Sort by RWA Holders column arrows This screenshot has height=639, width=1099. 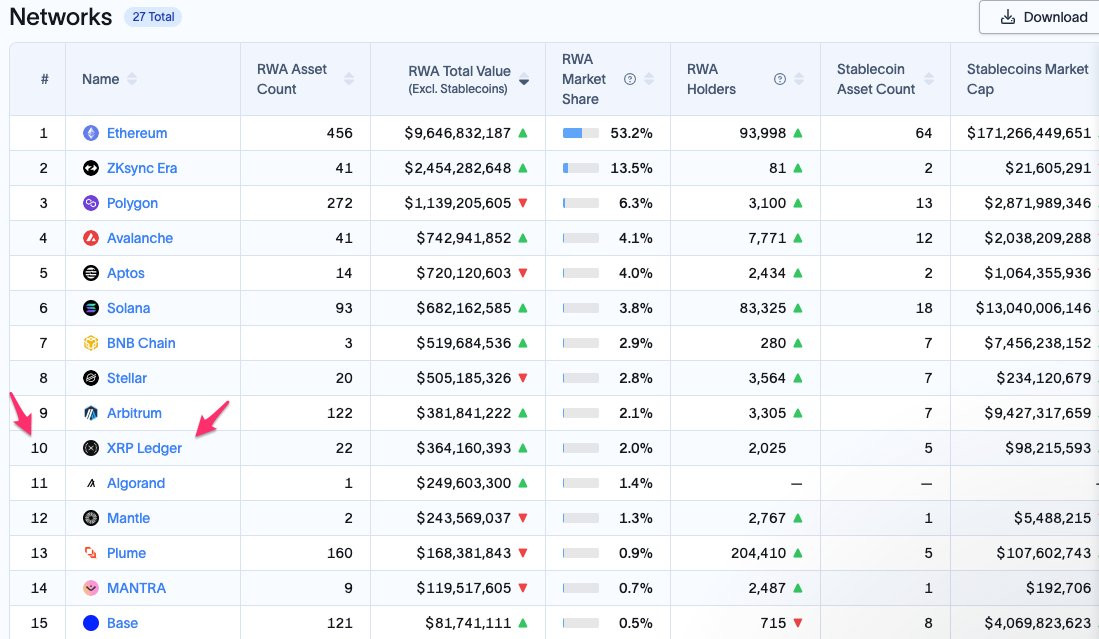tap(799, 79)
